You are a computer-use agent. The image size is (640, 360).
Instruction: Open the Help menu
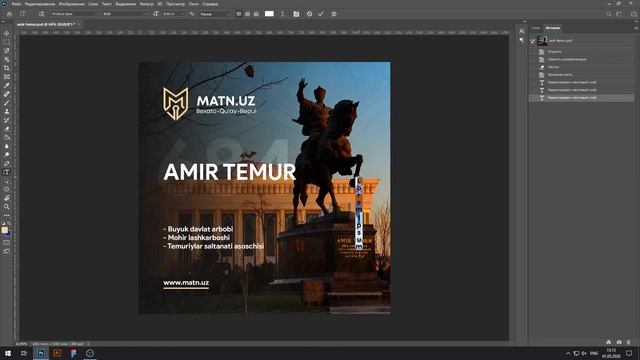210,4
